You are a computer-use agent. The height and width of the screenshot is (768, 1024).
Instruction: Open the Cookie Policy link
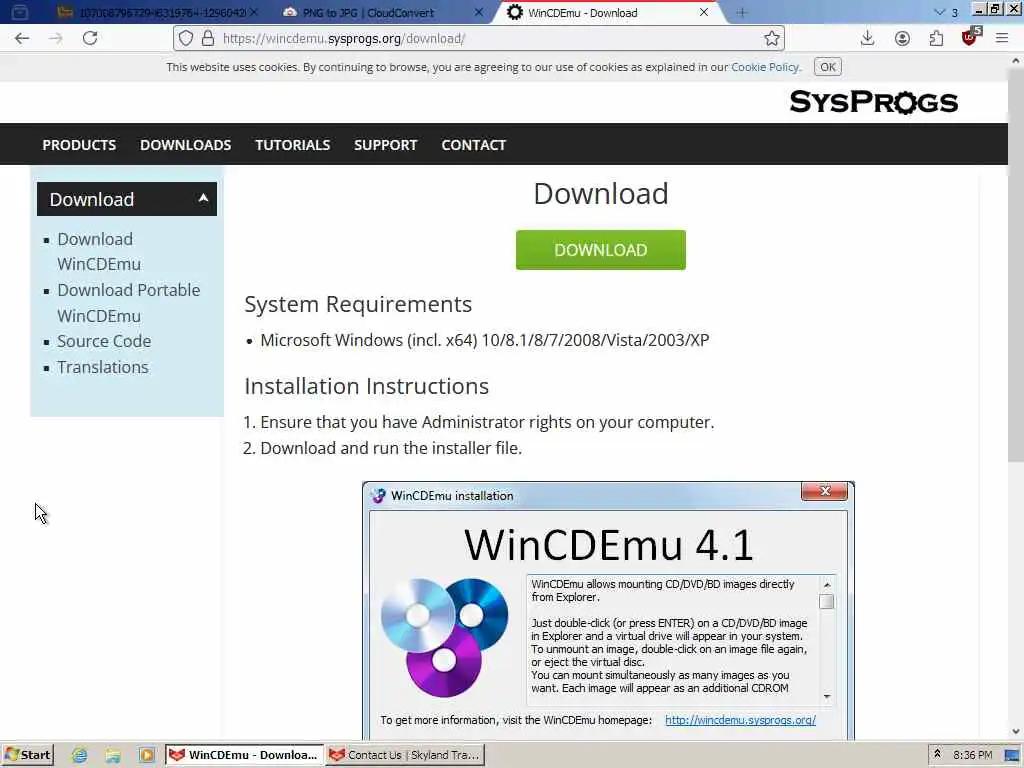765,67
